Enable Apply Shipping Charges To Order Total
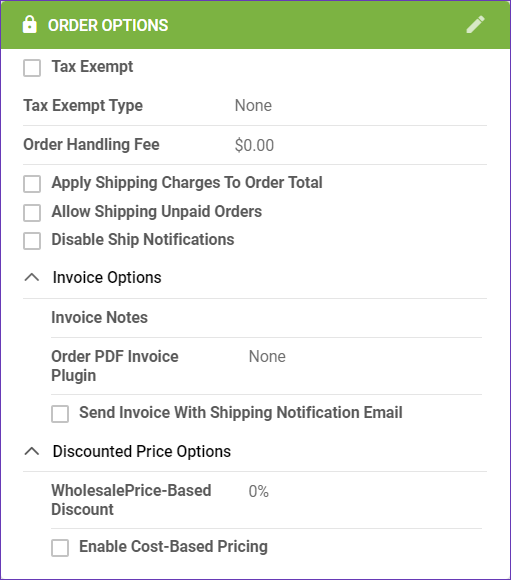 pos(32,184)
